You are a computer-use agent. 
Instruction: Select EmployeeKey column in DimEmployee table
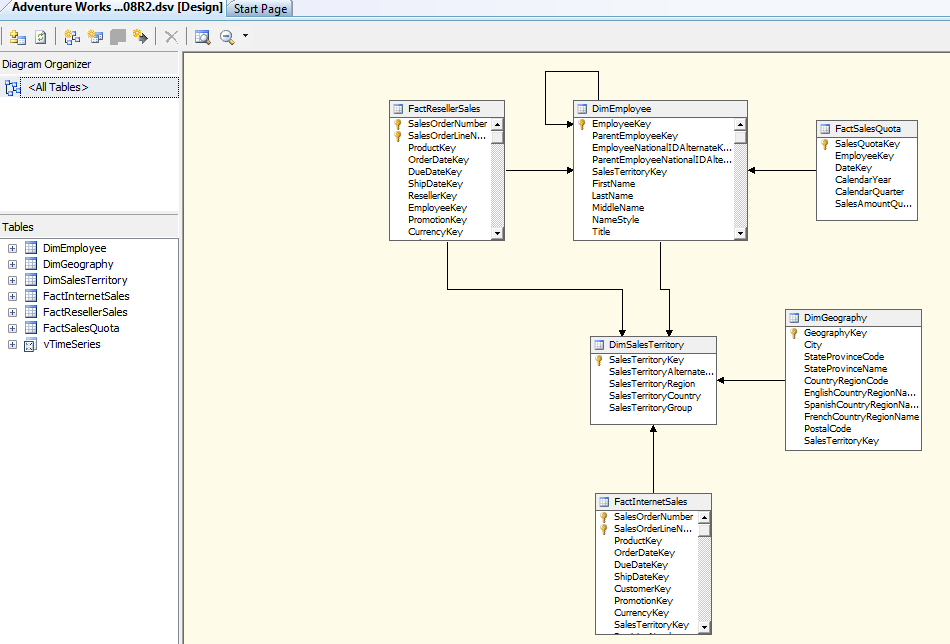pos(621,124)
